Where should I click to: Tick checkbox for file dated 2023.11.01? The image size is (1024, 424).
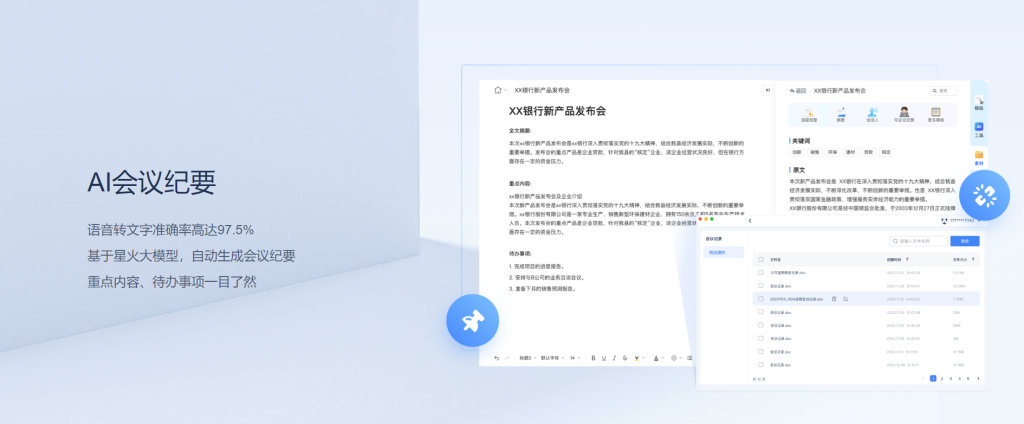[x=761, y=351]
